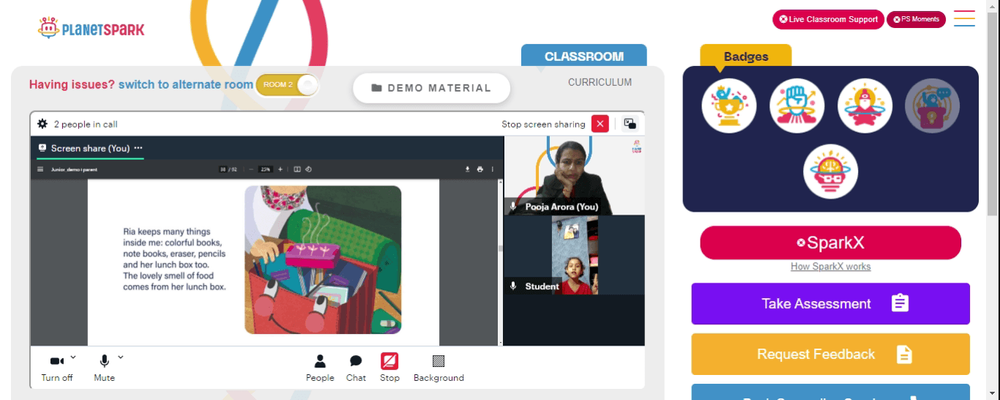The image size is (1000, 400).
Task: Click the story illustration of the school bag
Action: [323, 260]
